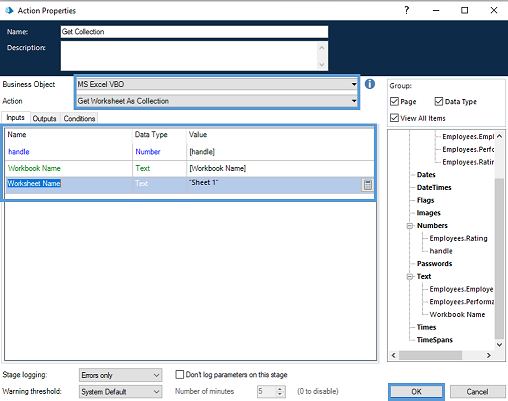Select the handle input row name
This screenshot has width=508, height=401.
[x=19, y=152]
